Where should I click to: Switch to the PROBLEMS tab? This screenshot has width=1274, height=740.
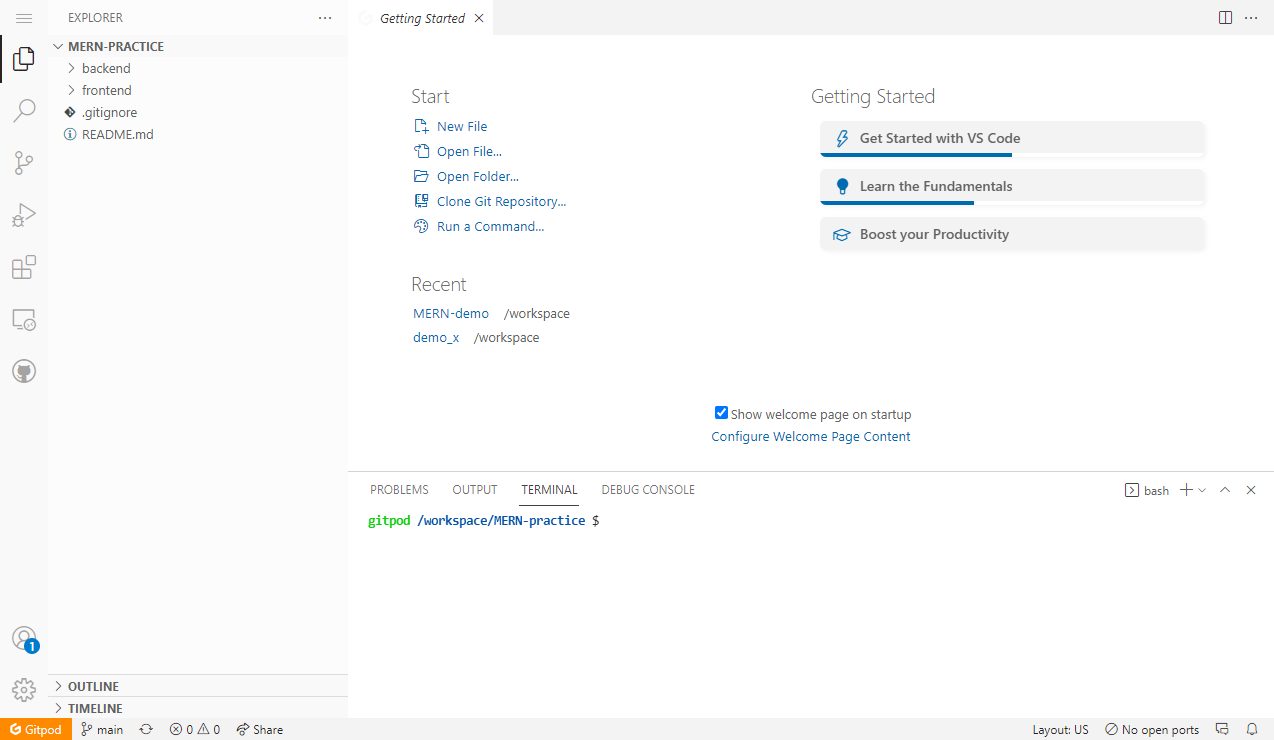pyautogui.click(x=399, y=490)
